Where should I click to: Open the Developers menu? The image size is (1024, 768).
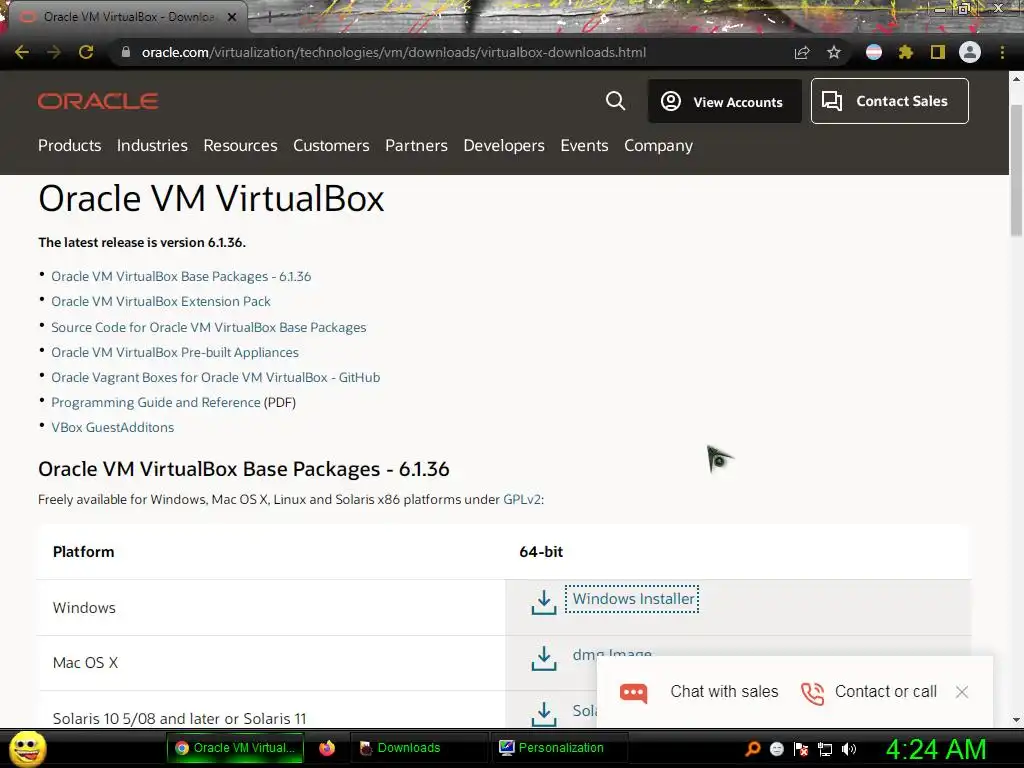[x=504, y=146]
